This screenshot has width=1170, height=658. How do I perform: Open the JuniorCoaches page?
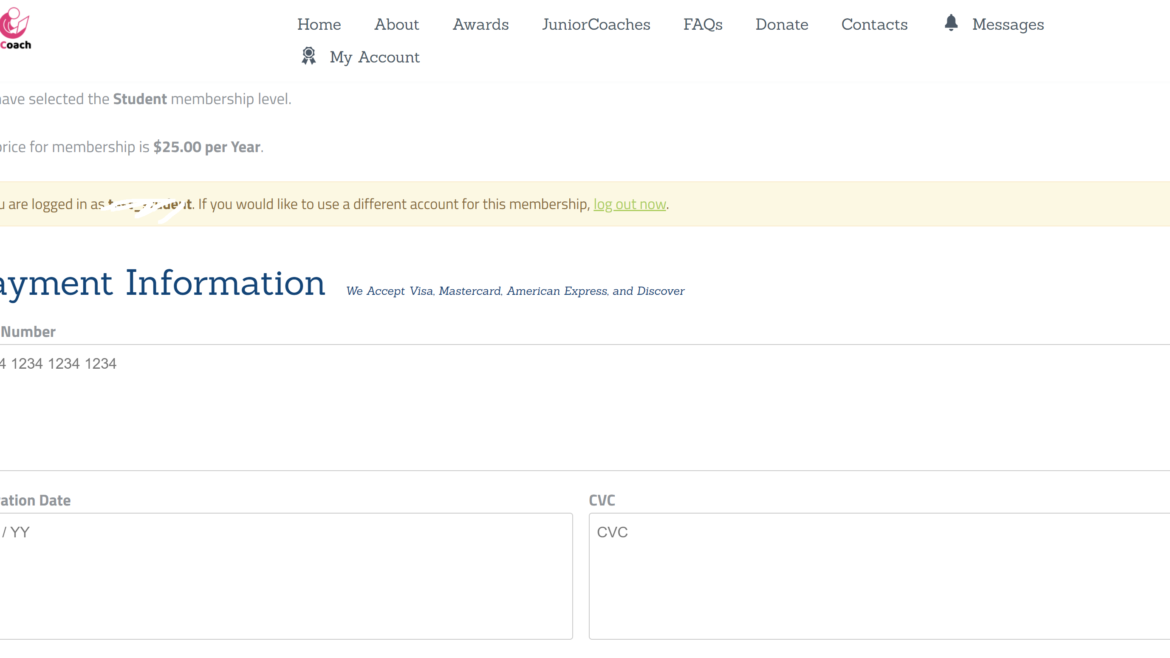tap(596, 24)
